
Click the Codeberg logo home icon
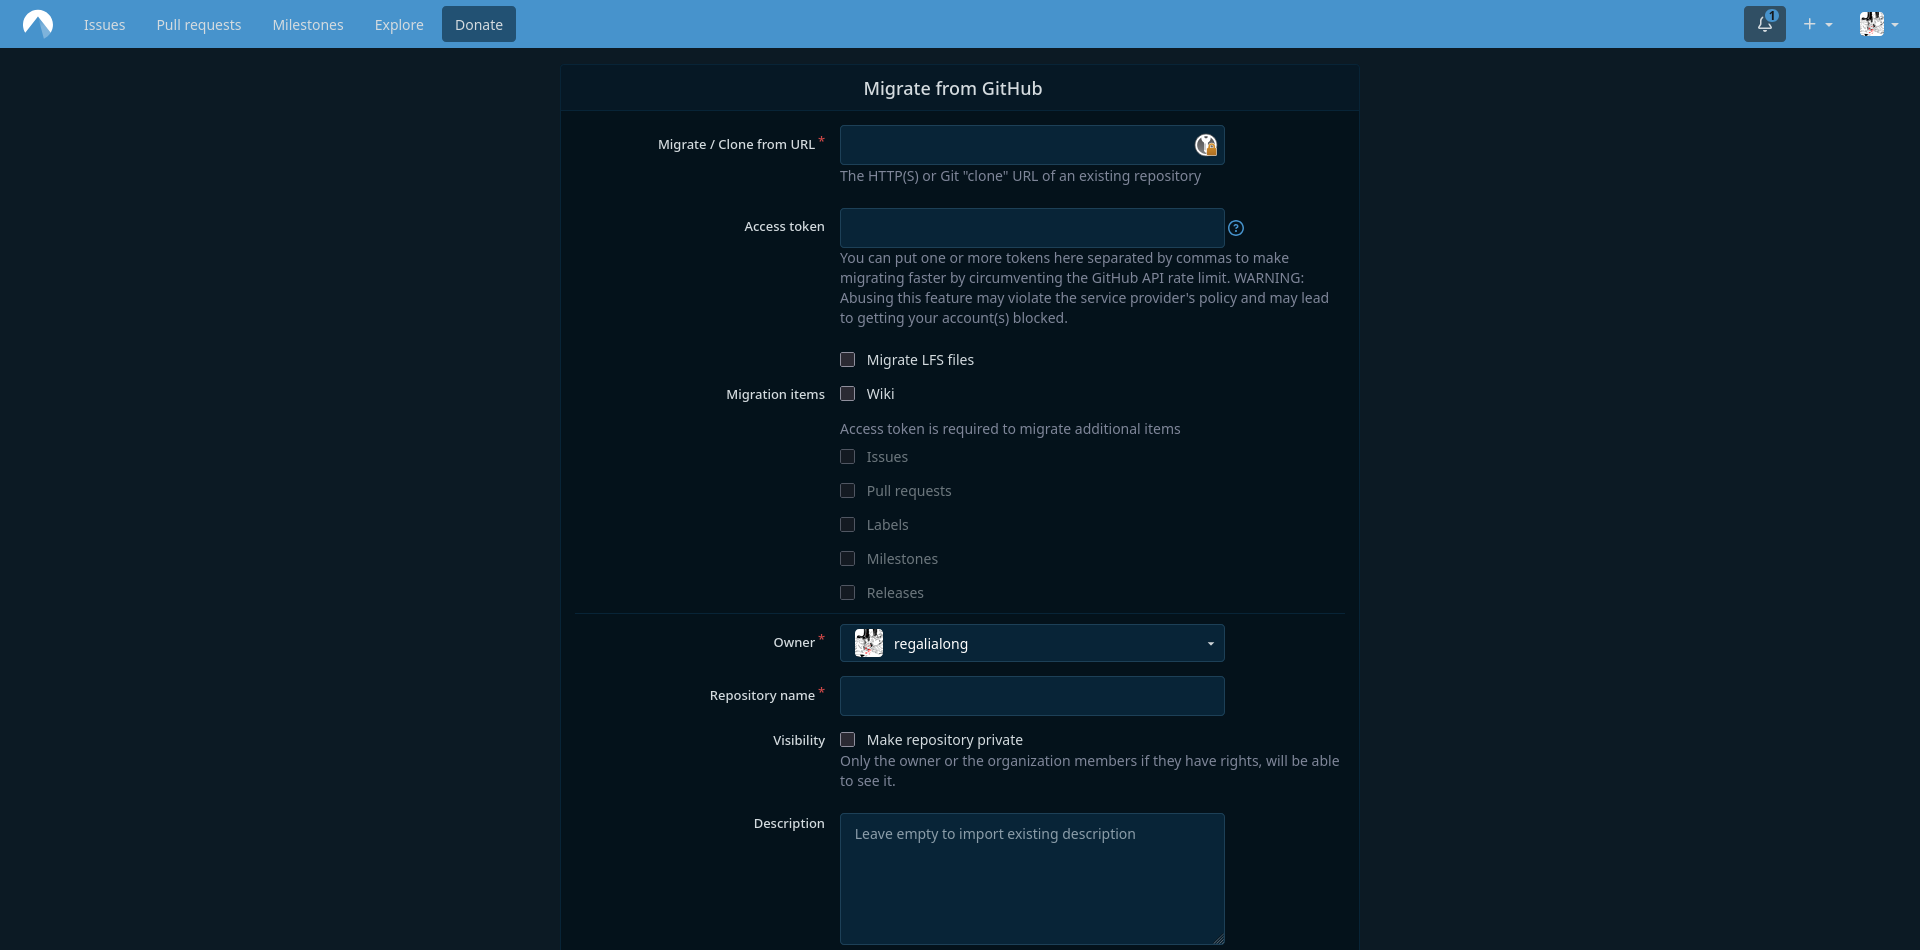[x=38, y=24]
